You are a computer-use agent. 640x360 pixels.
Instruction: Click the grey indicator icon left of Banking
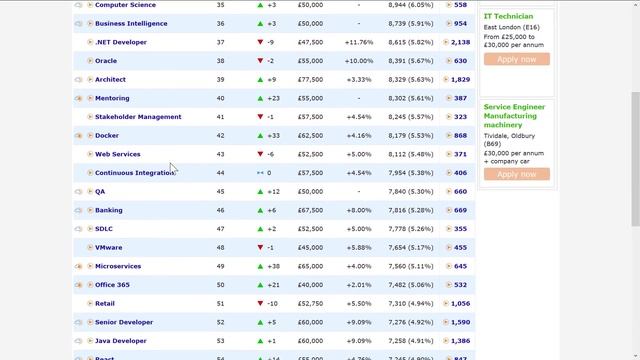point(78,210)
